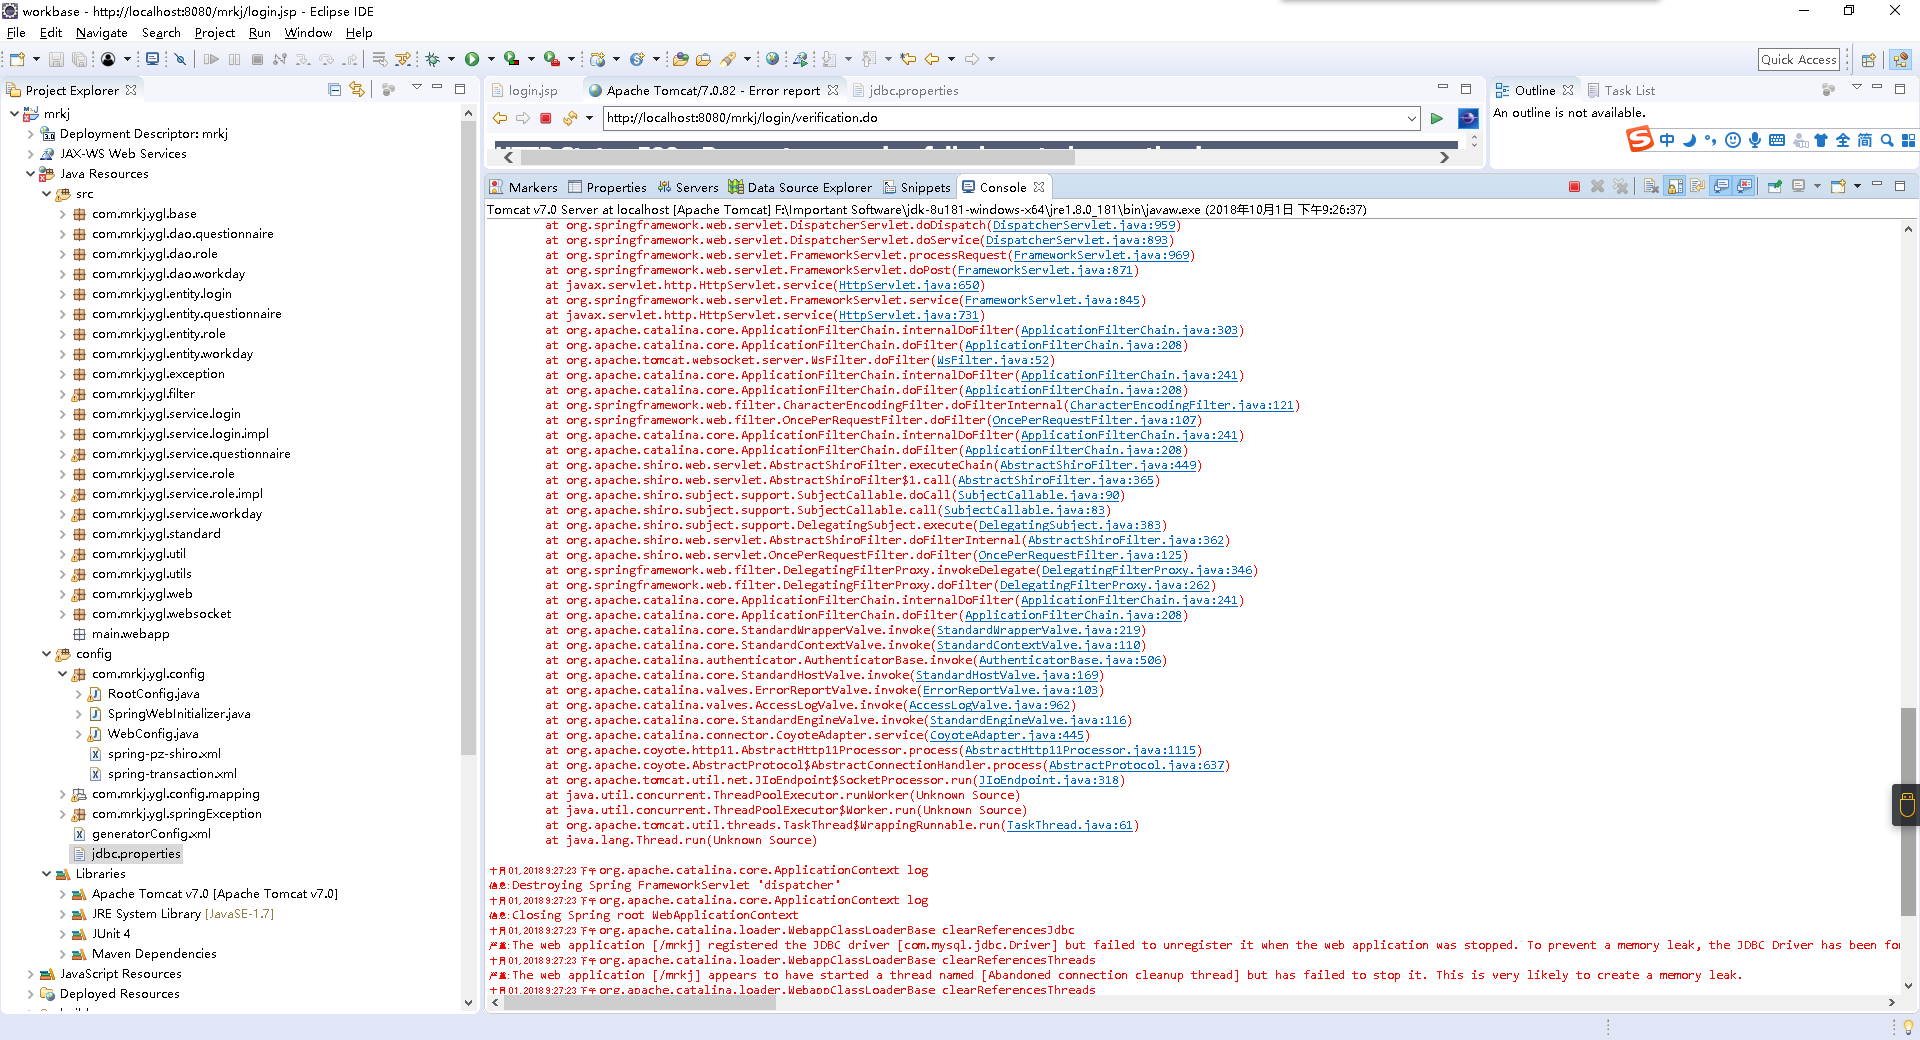Click the Debug bug icon
Screen dimensions: 1920x1040
point(432,59)
